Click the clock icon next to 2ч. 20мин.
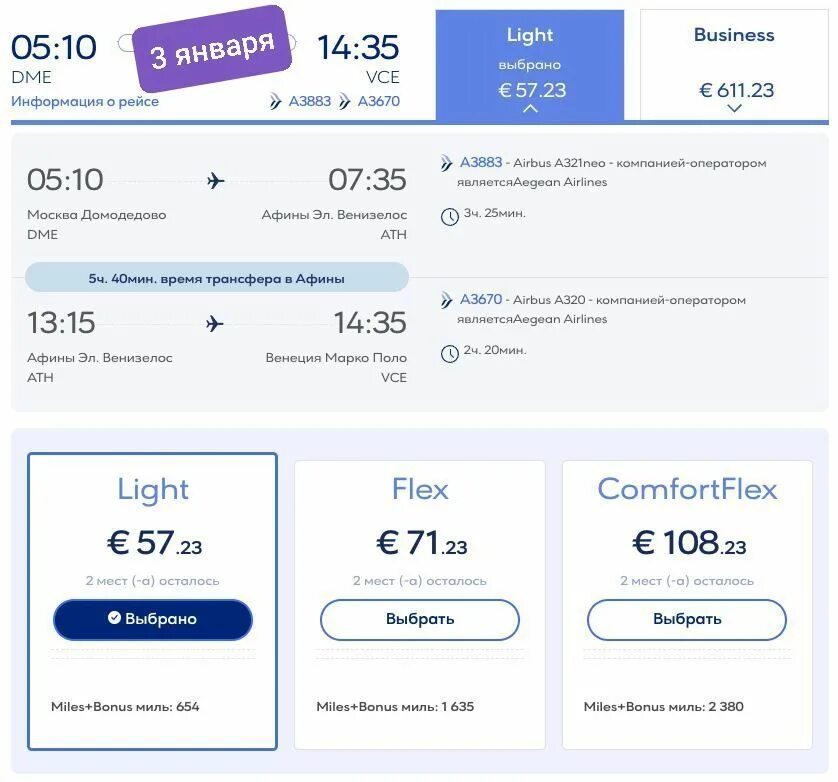Viewport: 838px width, 782px height. (449, 353)
